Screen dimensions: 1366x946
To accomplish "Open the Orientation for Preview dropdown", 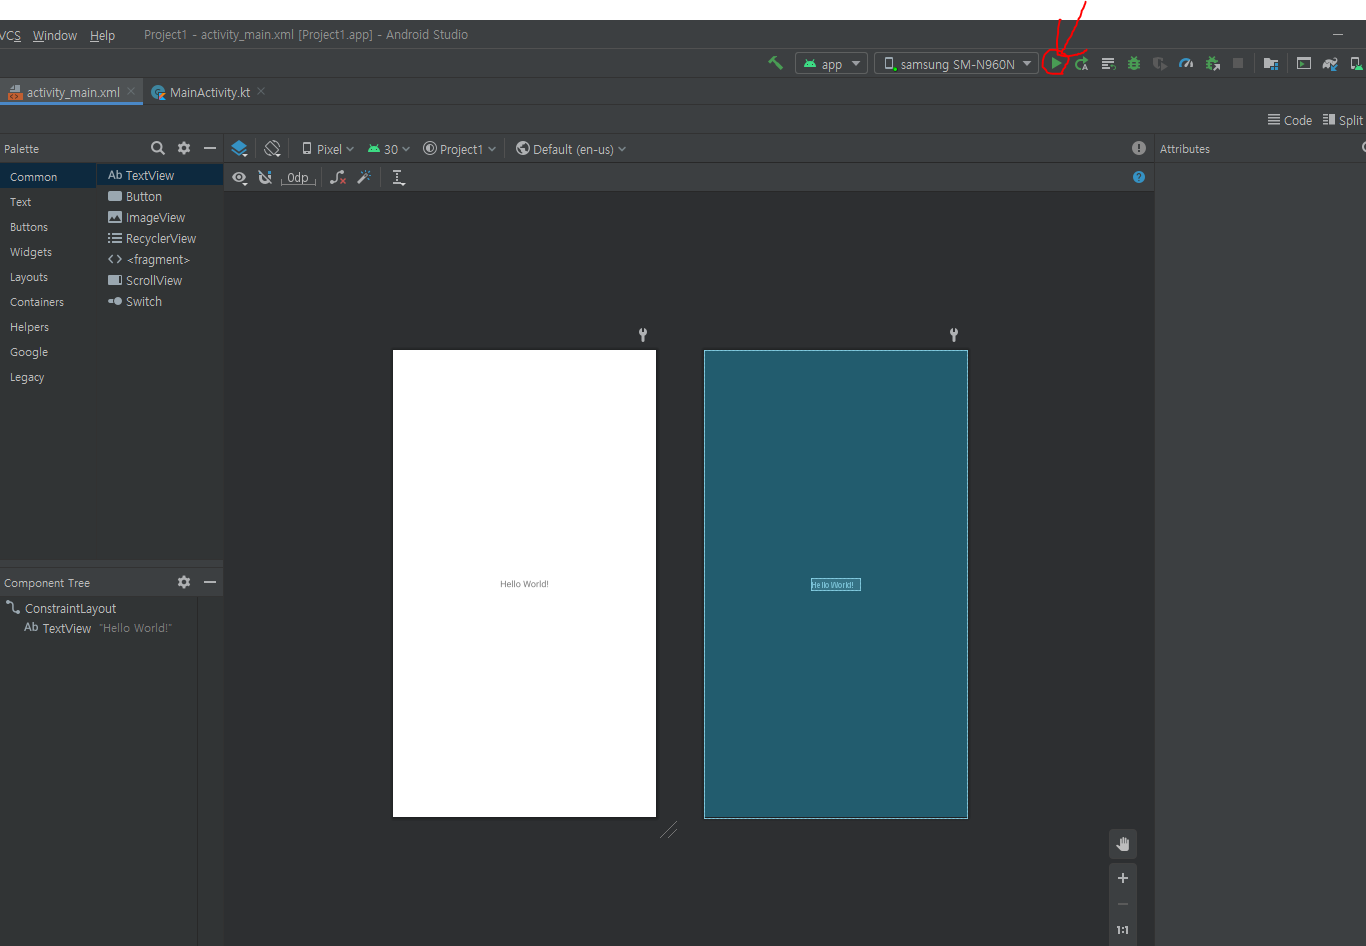I will coord(272,148).
